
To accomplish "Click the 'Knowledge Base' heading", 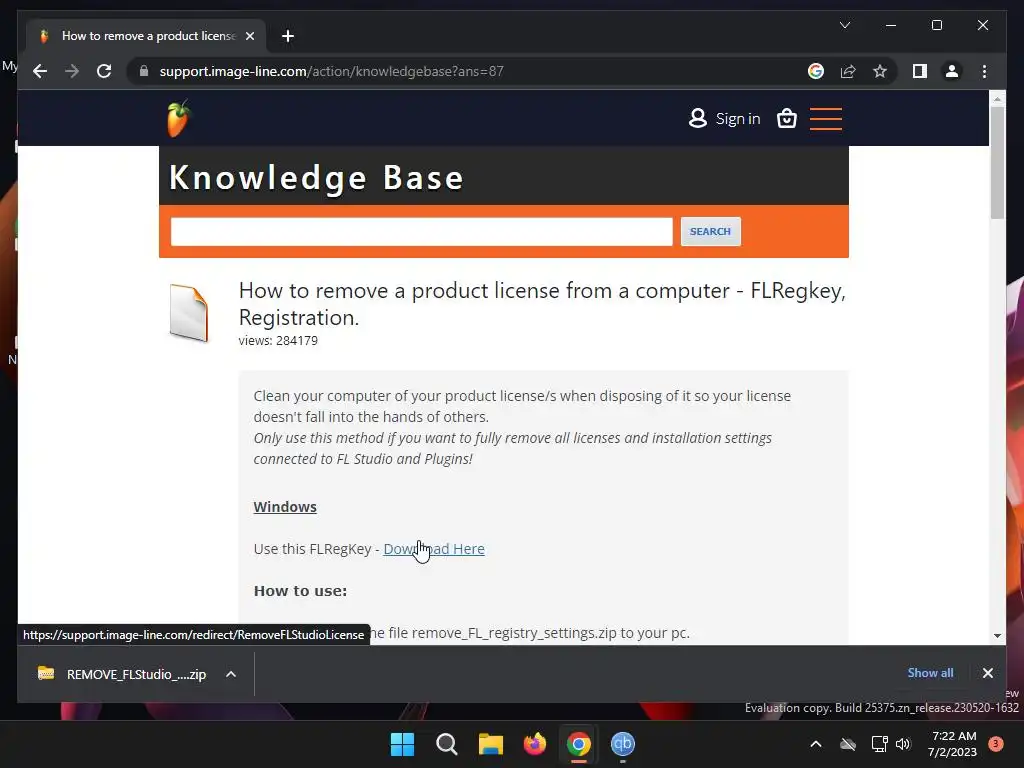I will point(316,178).
